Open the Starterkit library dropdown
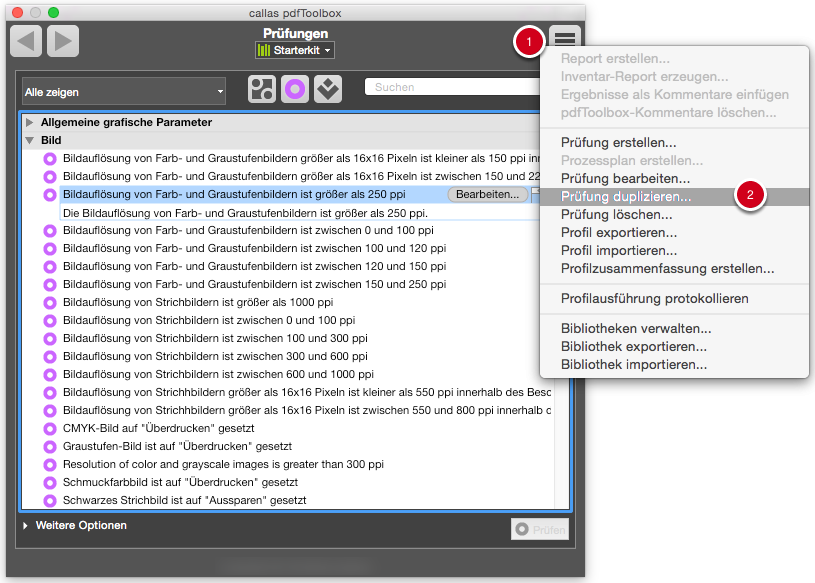Screen dimensions: 815x583 pyautogui.click(x=295, y=50)
